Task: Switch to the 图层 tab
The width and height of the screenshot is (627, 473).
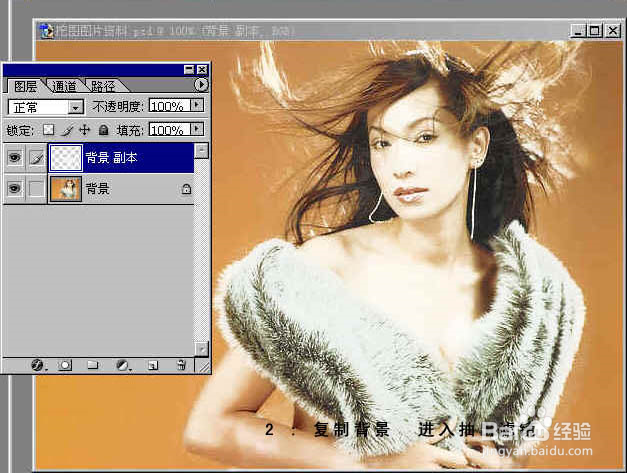Action: point(25,86)
